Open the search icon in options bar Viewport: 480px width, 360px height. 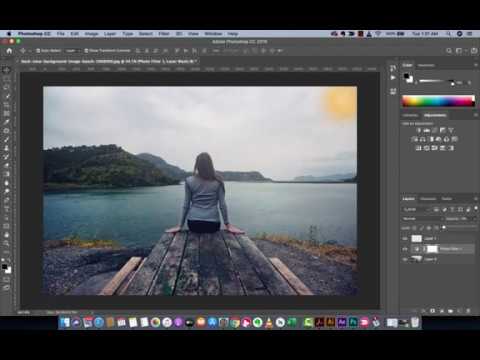pos(449,51)
